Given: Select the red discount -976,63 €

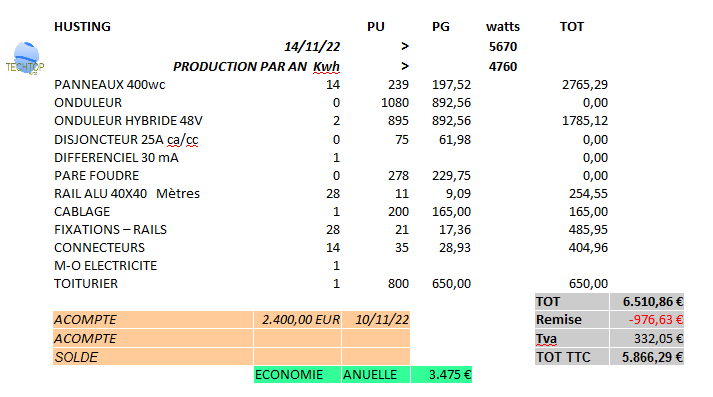Looking at the screenshot, I should point(647,320).
